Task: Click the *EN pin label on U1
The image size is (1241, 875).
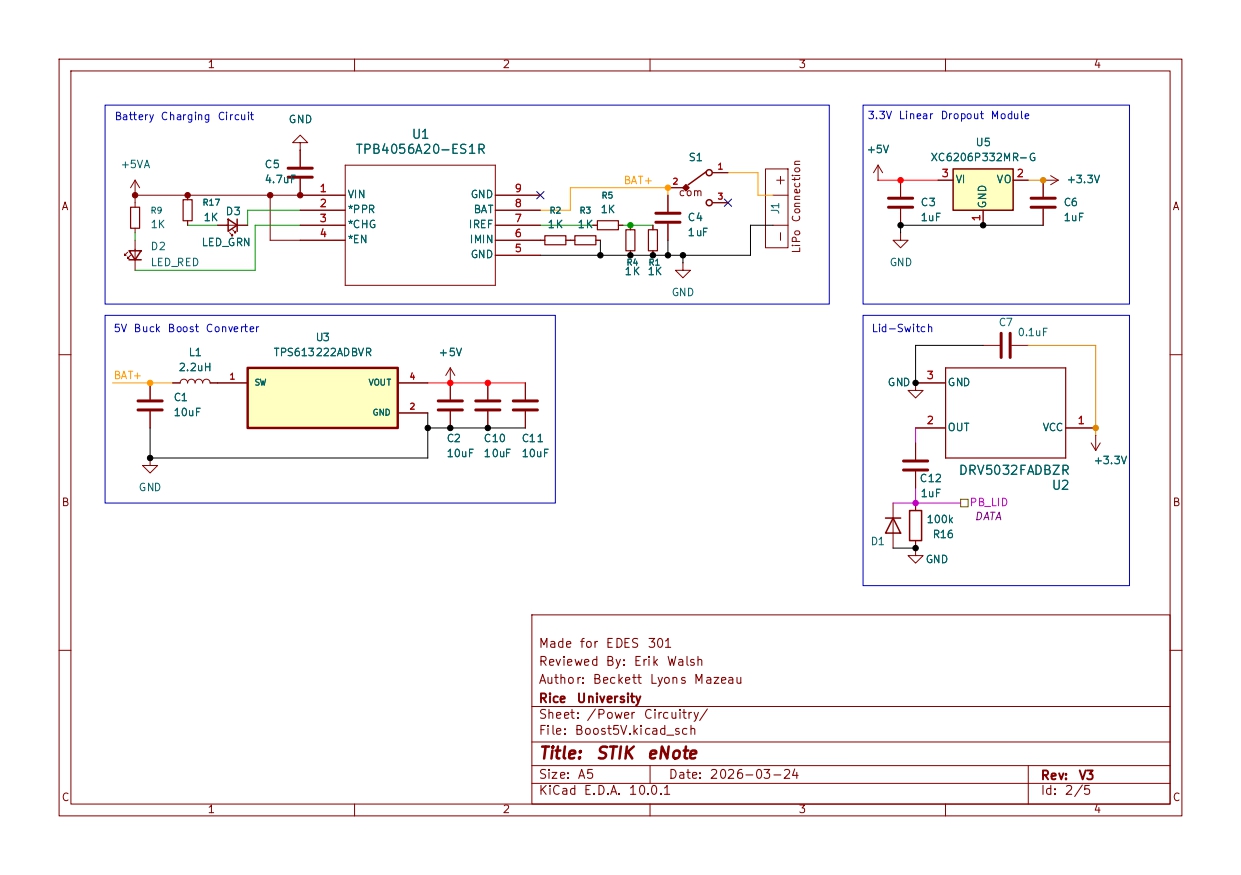Action: (x=358, y=240)
